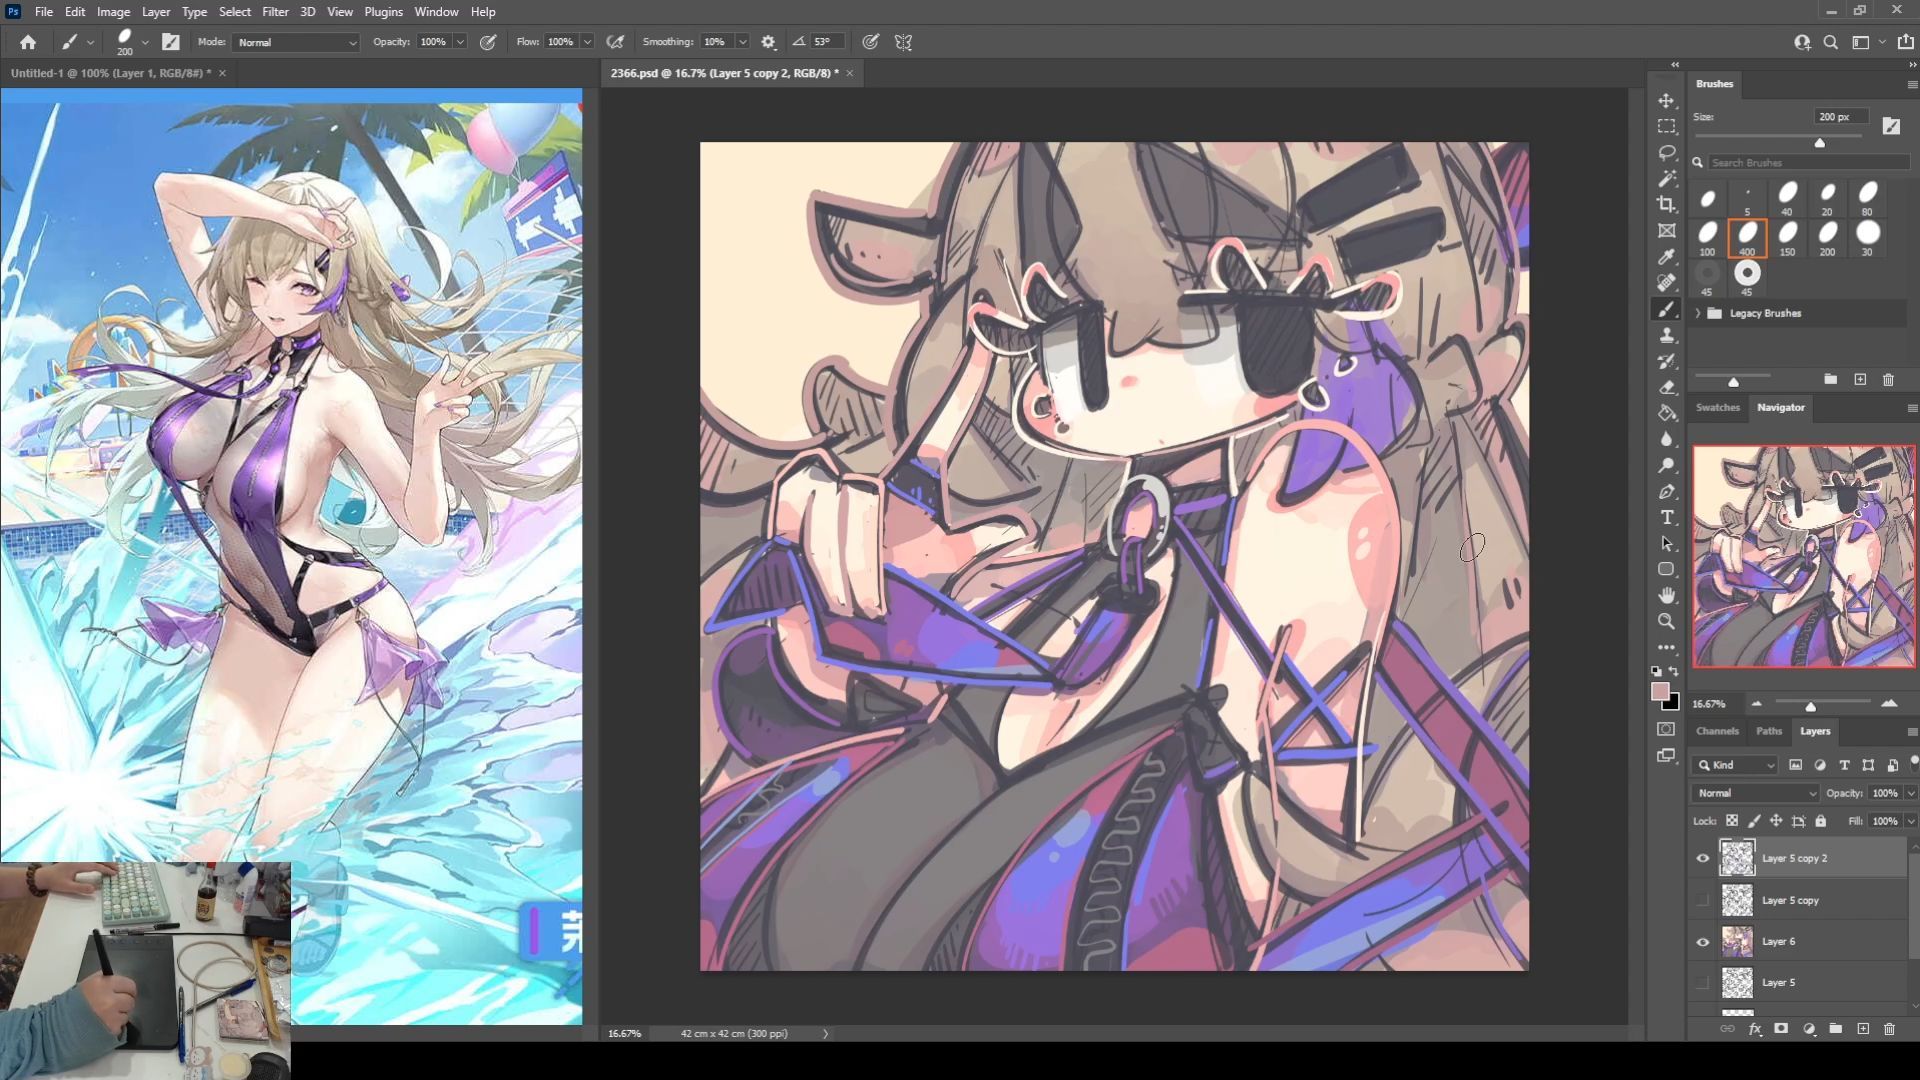Select the Rectangular Marquee tool
1920x1080 pixels.
[x=1666, y=127]
